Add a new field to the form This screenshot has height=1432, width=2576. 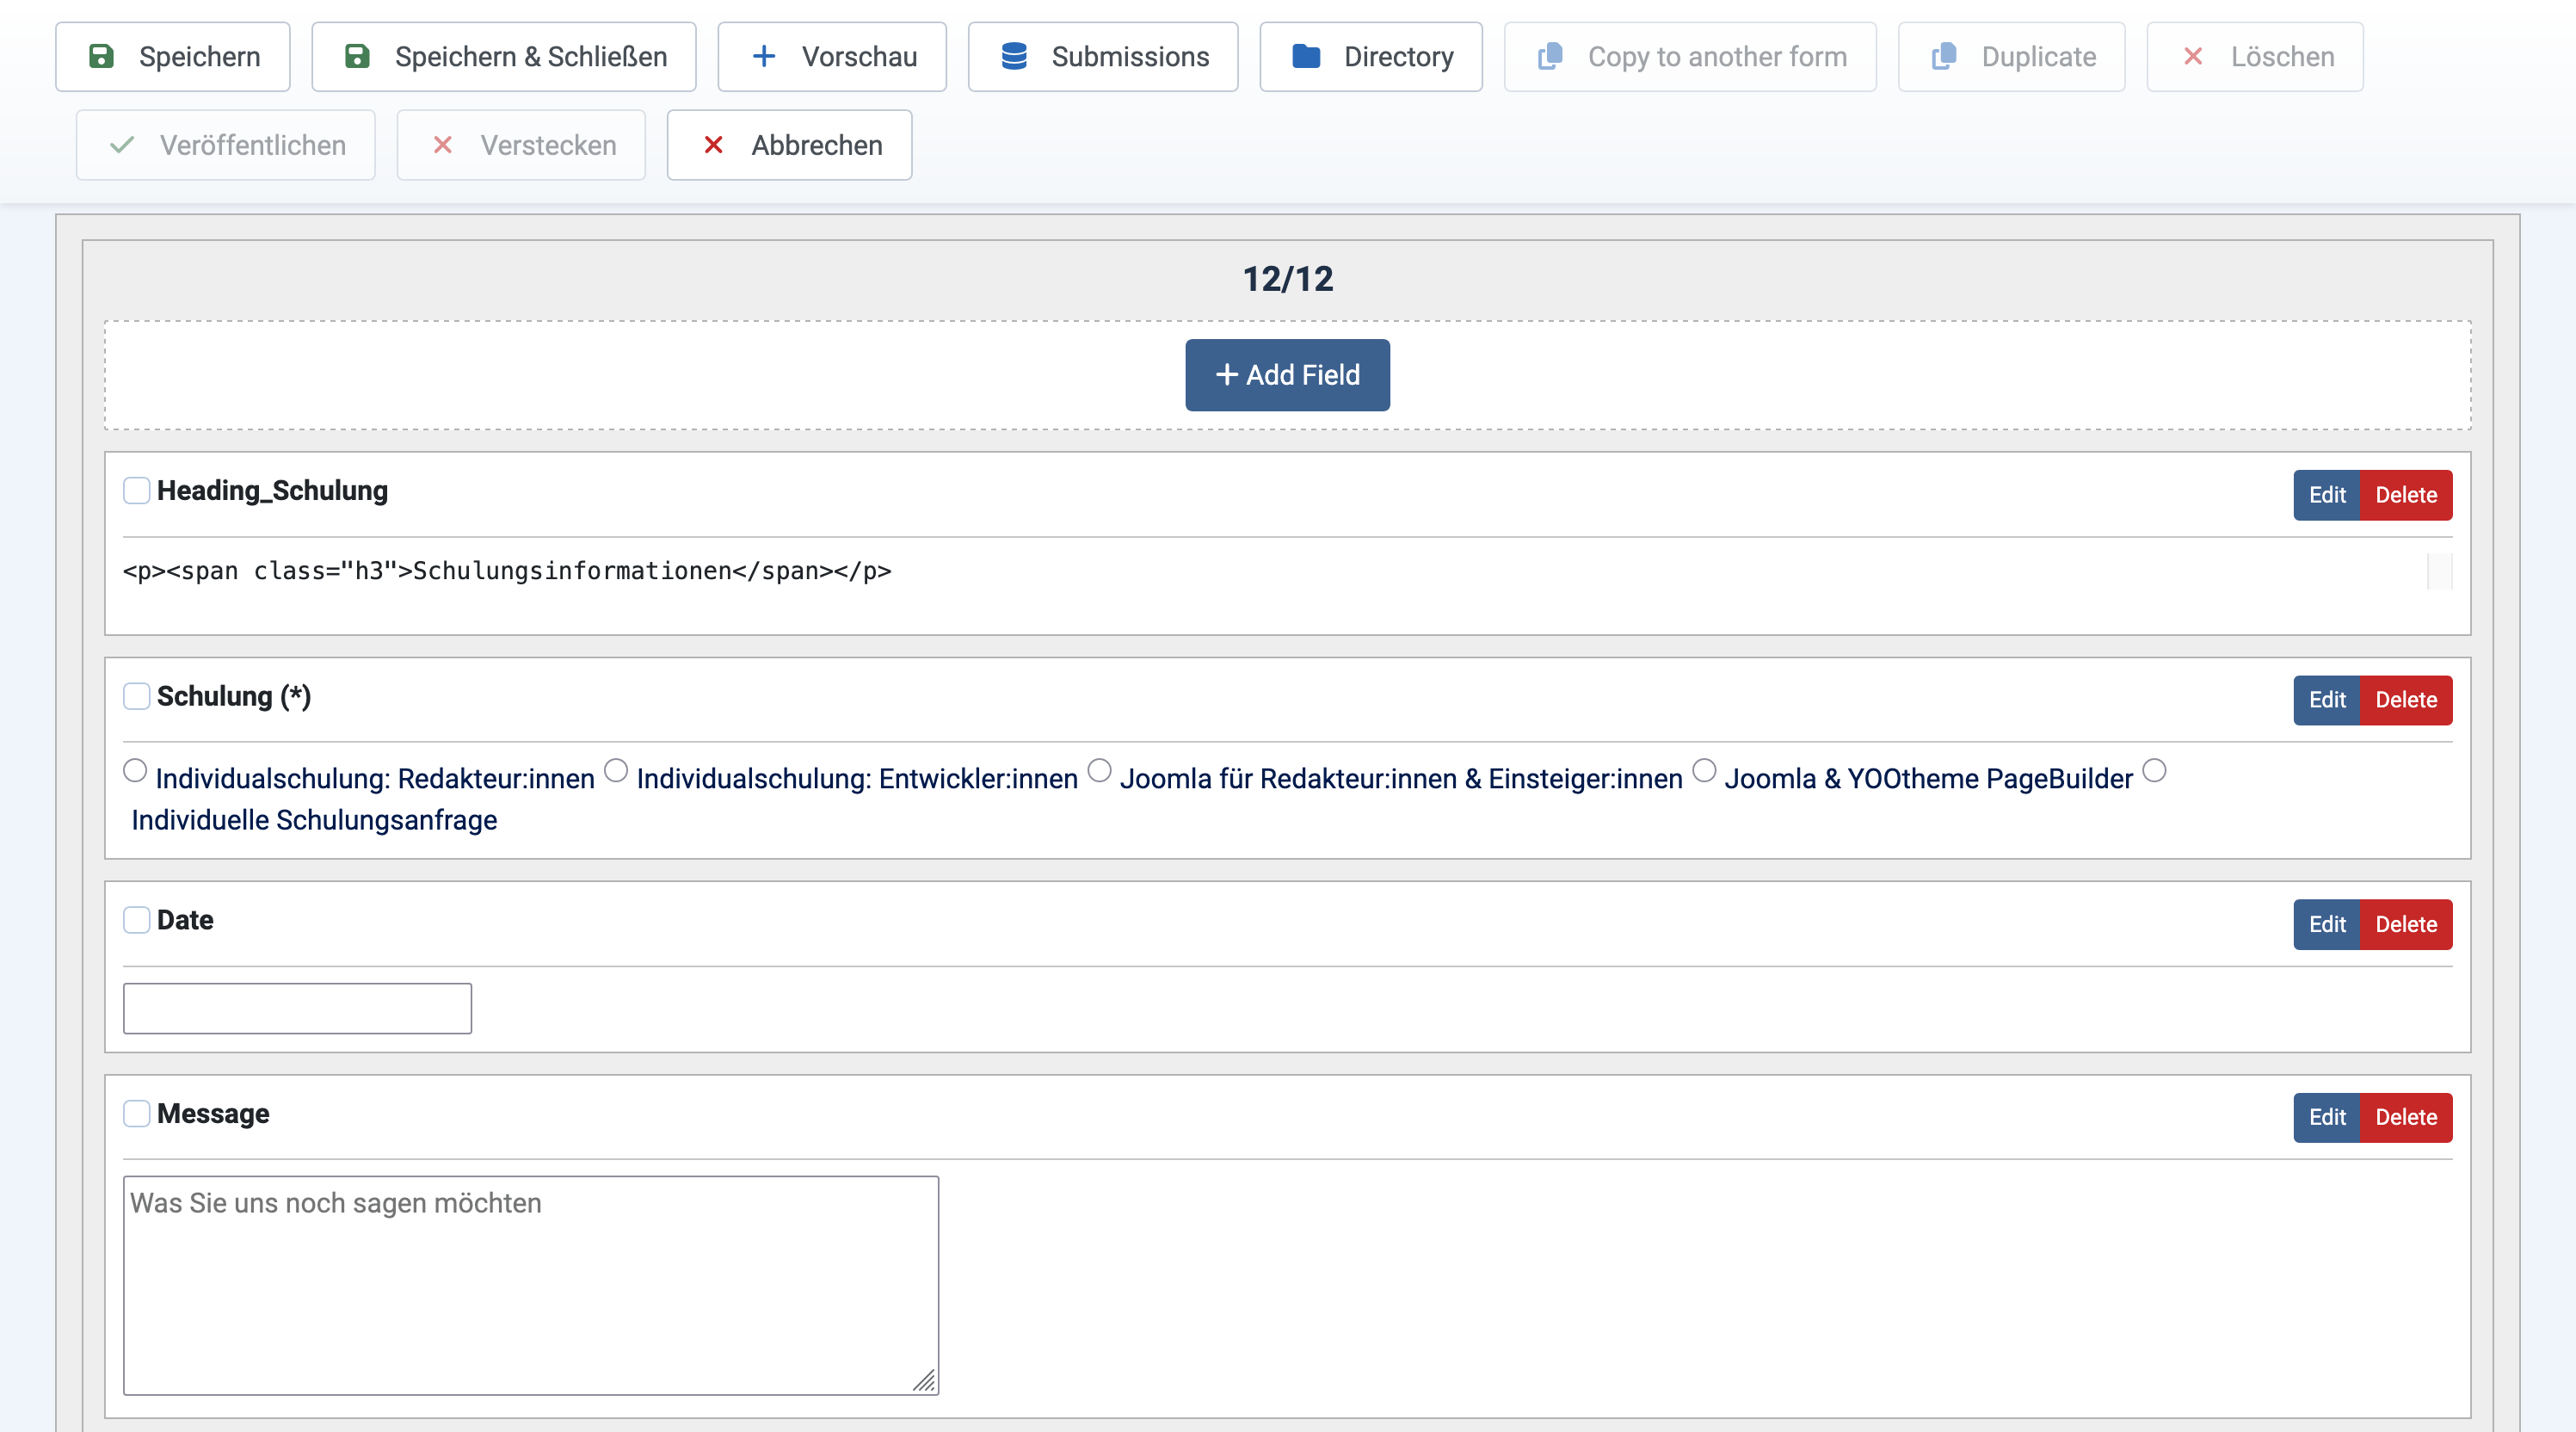click(1287, 375)
